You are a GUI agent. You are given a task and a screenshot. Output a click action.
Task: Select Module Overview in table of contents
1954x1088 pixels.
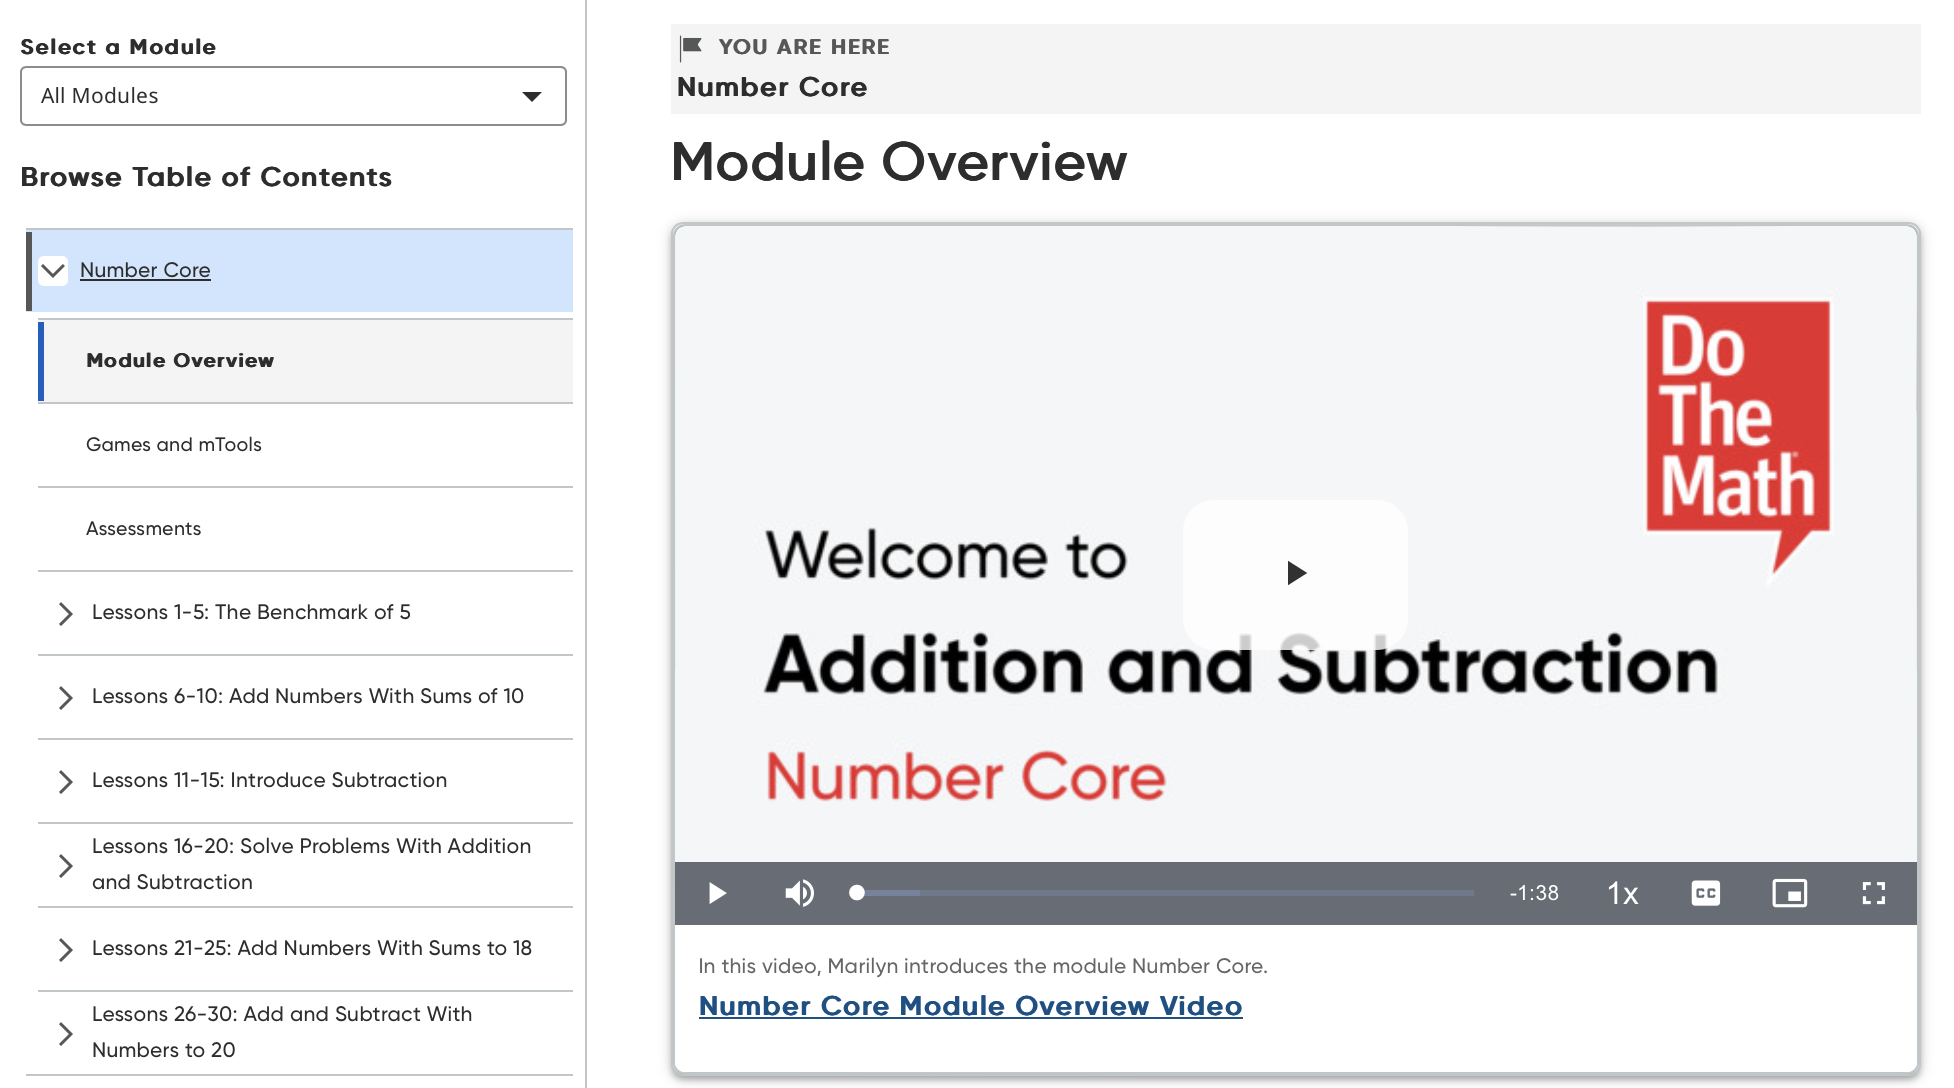pos(180,361)
